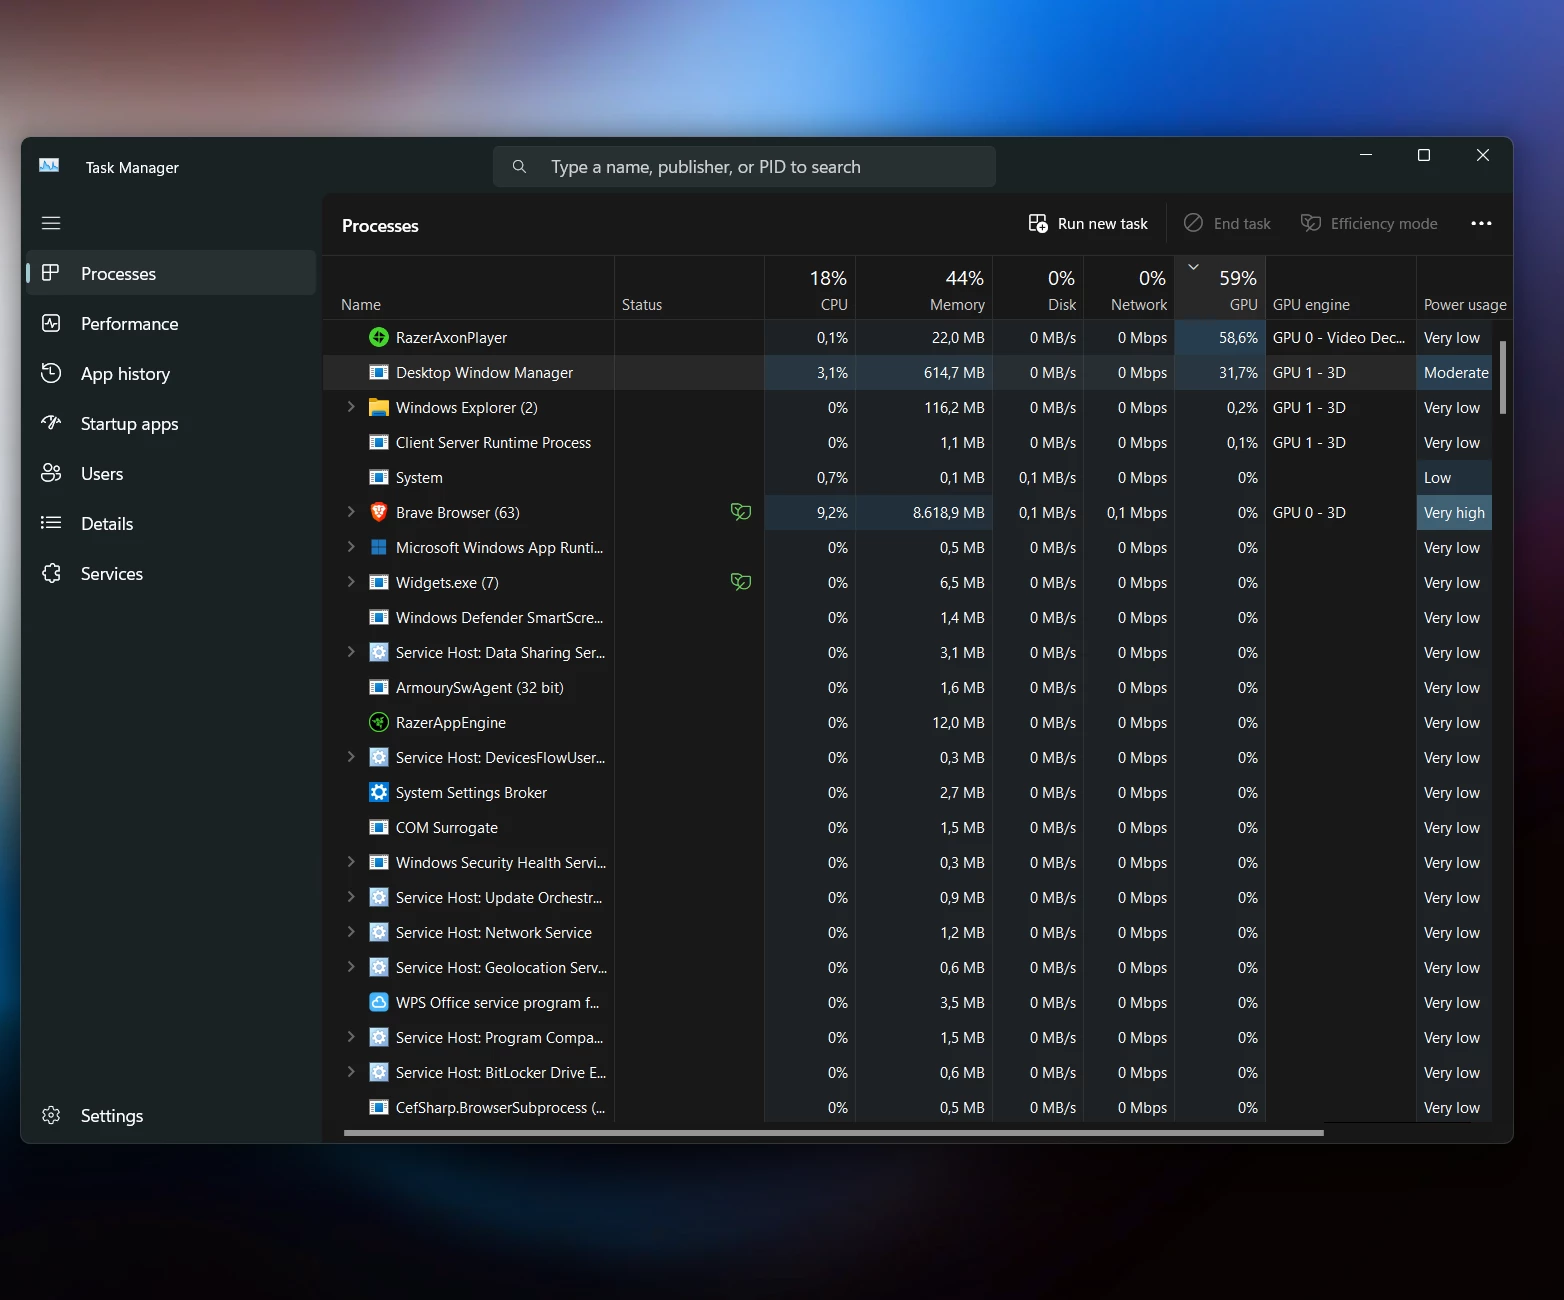Image resolution: width=1564 pixels, height=1300 pixels.
Task: Expand Service Host: Data Sharing Service
Action: 351,652
